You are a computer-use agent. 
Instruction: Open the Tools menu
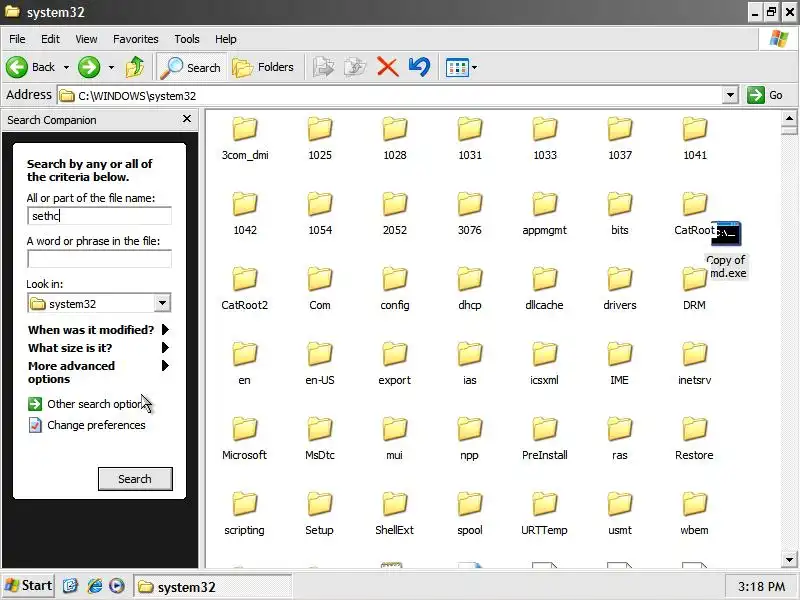(x=187, y=39)
